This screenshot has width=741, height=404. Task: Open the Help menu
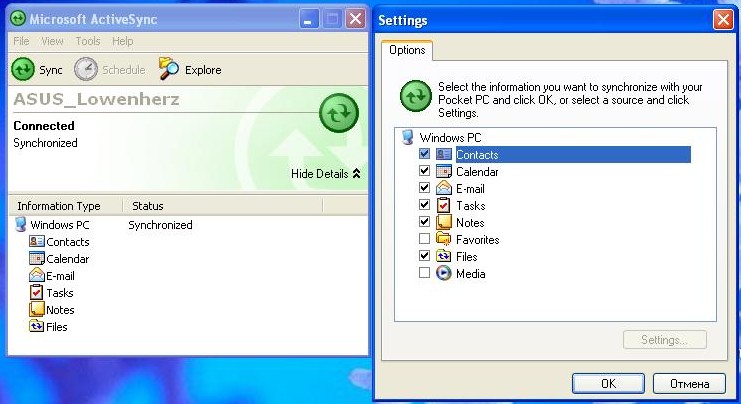[x=122, y=41]
